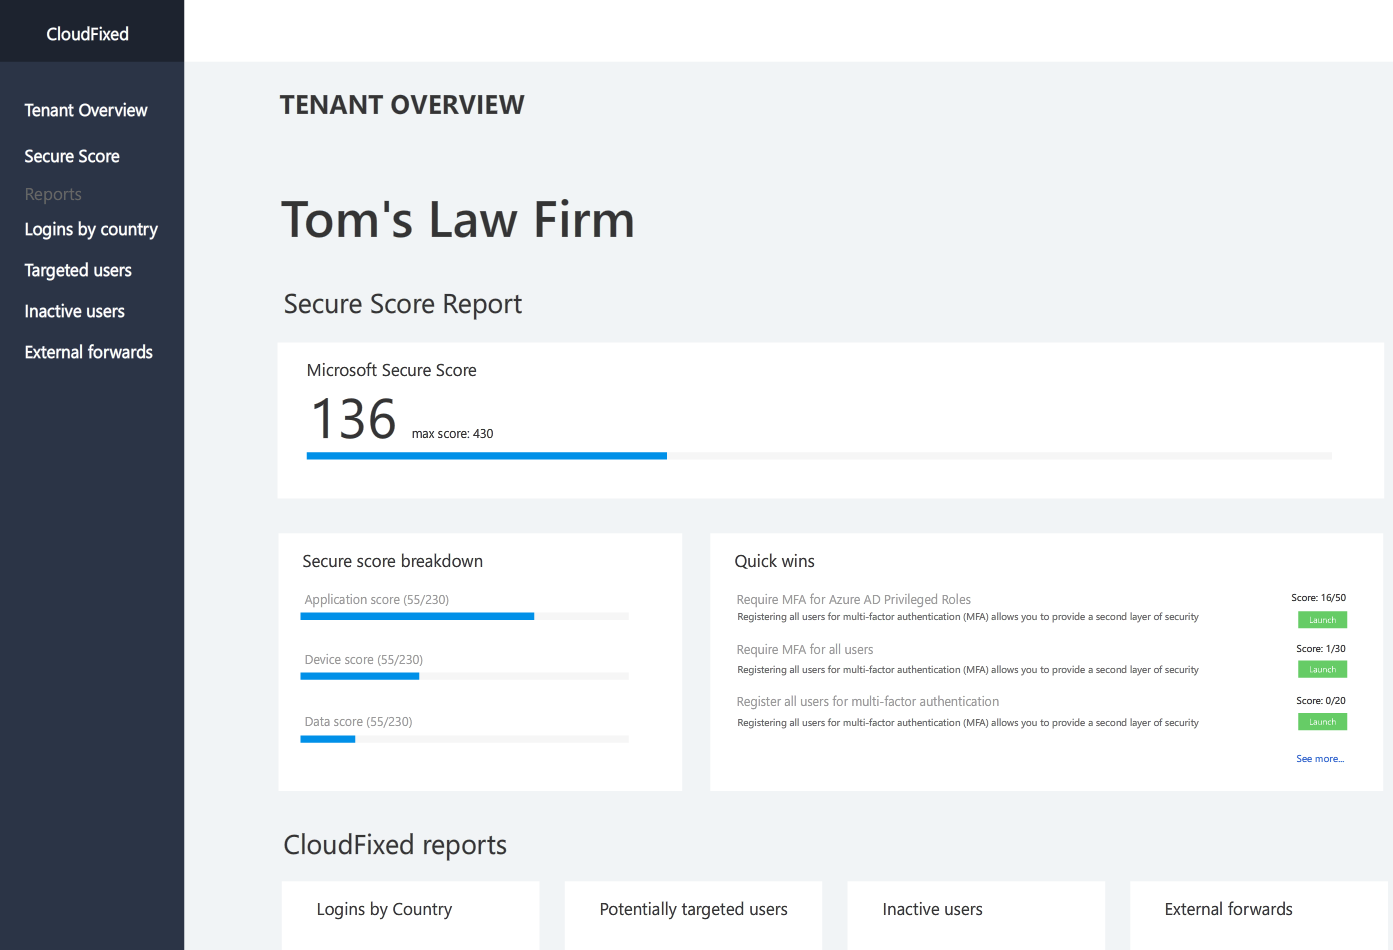Click the Require MFA for all users title
1393x950 pixels.
(805, 650)
